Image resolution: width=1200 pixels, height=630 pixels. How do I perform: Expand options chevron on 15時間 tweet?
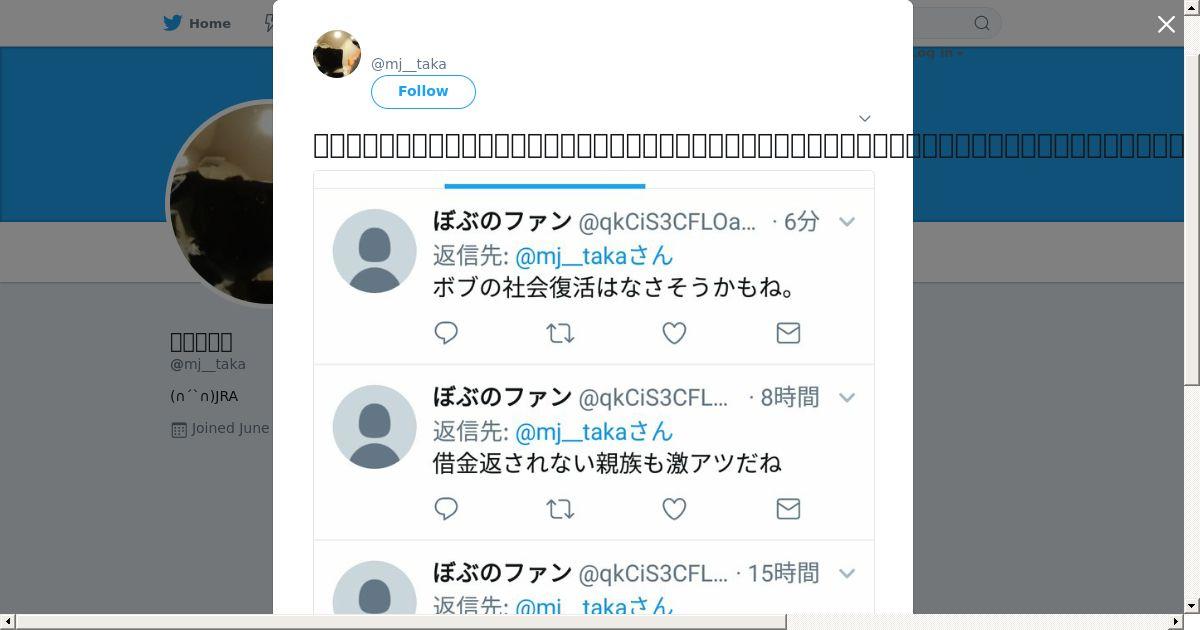(847, 574)
